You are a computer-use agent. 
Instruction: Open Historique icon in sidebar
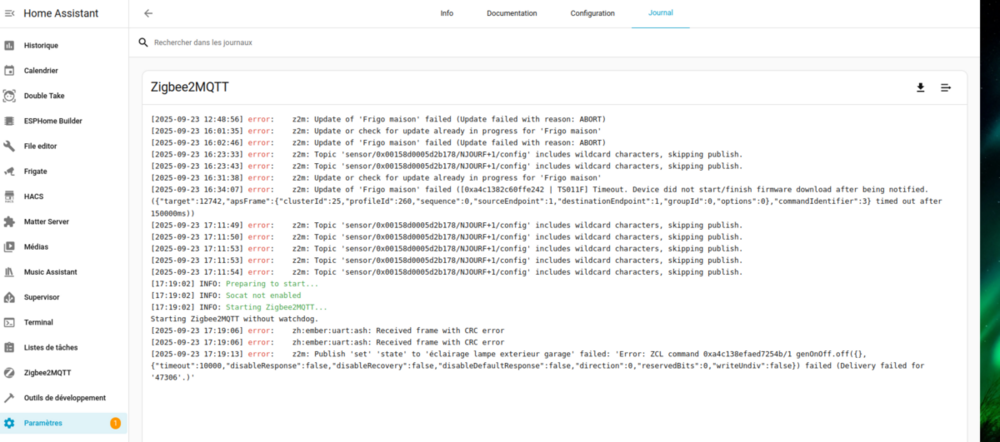[9, 45]
